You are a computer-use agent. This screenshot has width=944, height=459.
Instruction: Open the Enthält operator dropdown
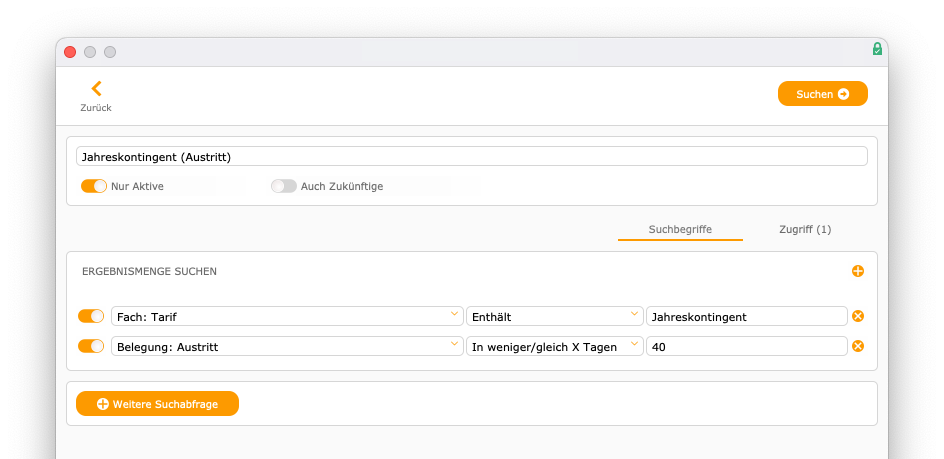[x=554, y=316]
